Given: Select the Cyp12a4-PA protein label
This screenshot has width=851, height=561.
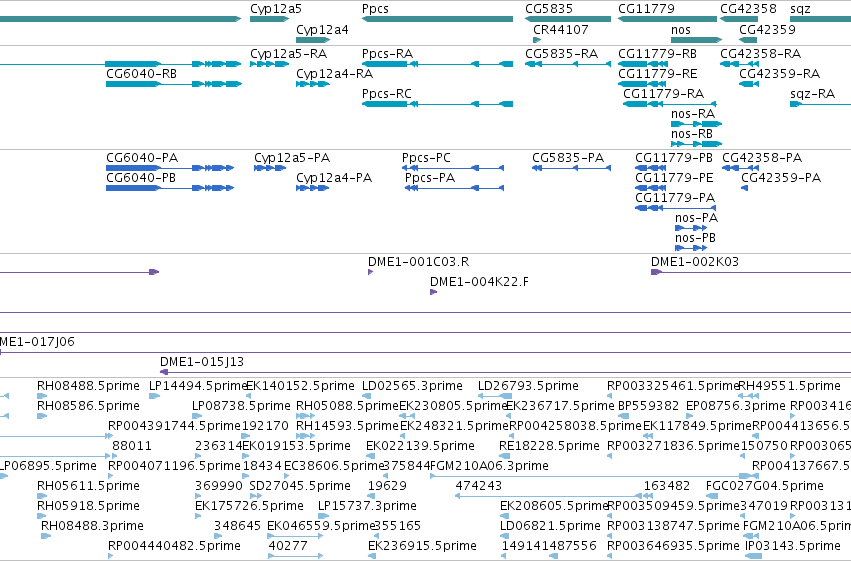Looking at the screenshot, I should pyautogui.click(x=334, y=178).
